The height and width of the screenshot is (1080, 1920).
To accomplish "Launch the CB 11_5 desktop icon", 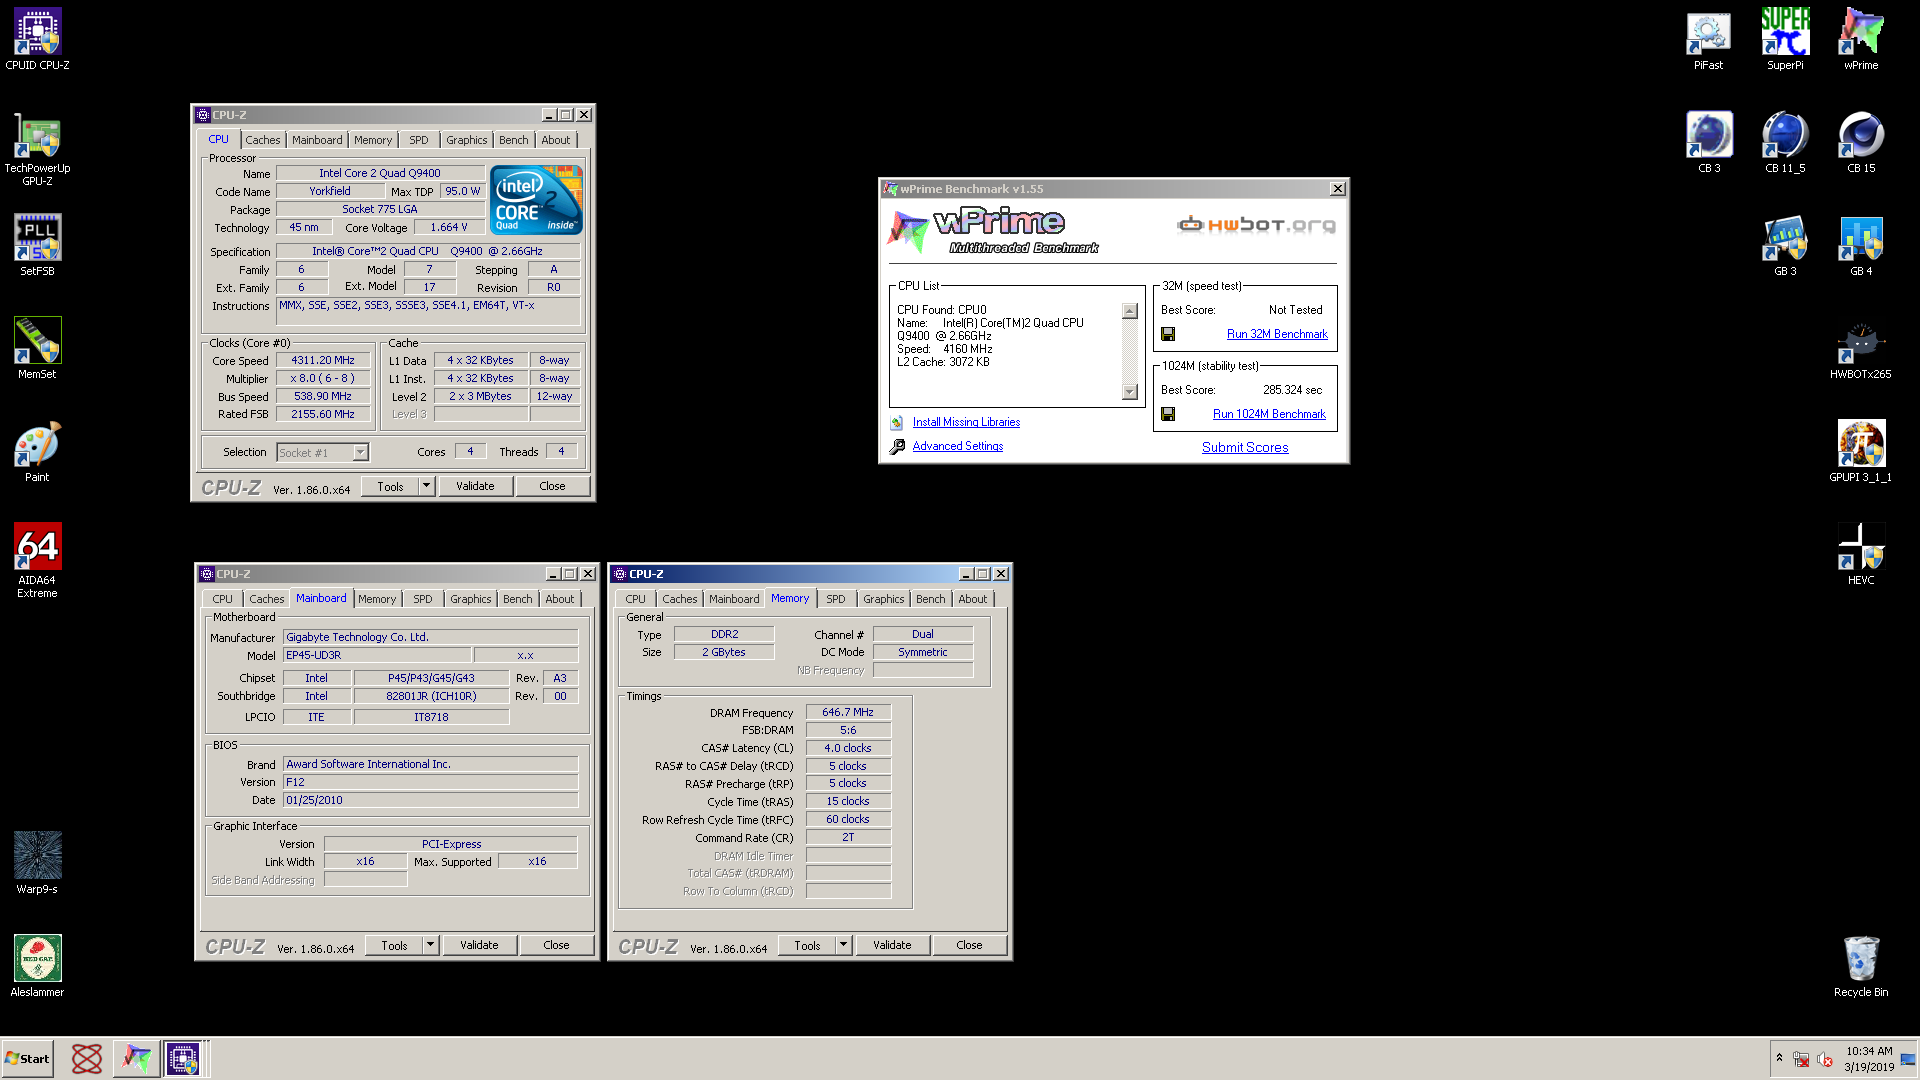I will click(x=1785, y=142).
